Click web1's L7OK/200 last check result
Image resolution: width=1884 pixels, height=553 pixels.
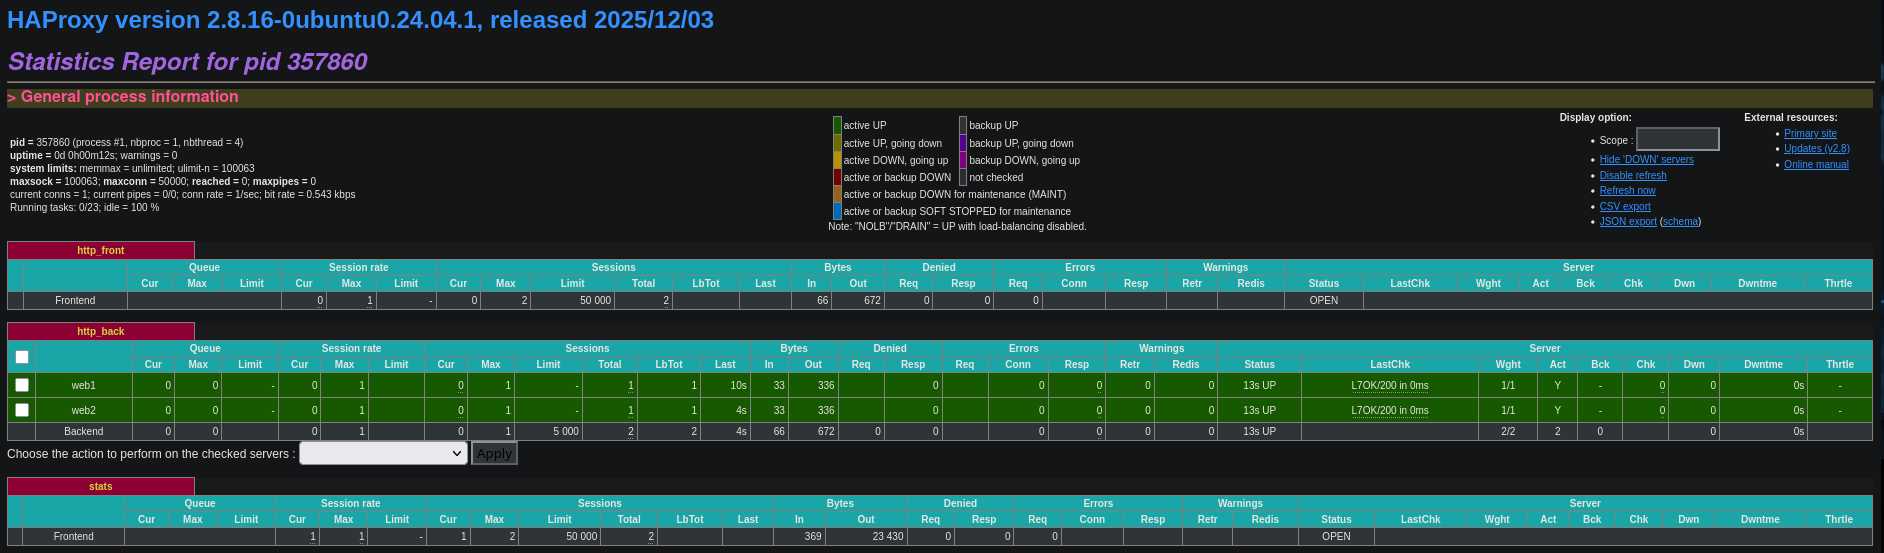coord(1389,385)
